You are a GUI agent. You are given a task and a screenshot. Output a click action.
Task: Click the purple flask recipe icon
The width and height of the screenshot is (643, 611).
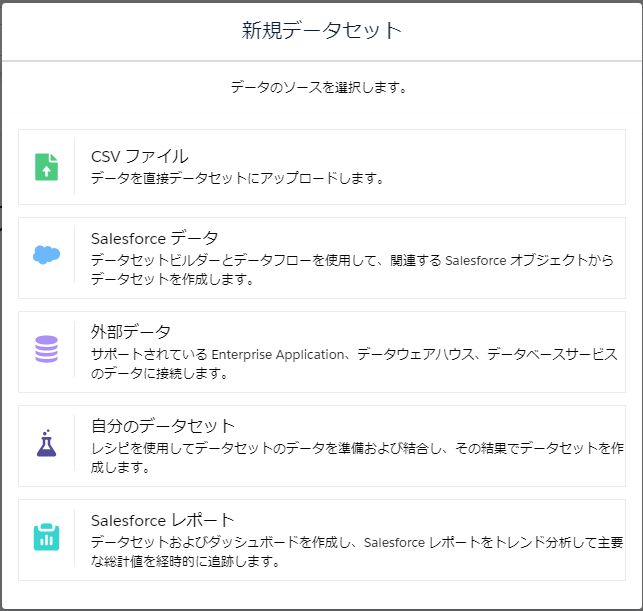point(47,443)
